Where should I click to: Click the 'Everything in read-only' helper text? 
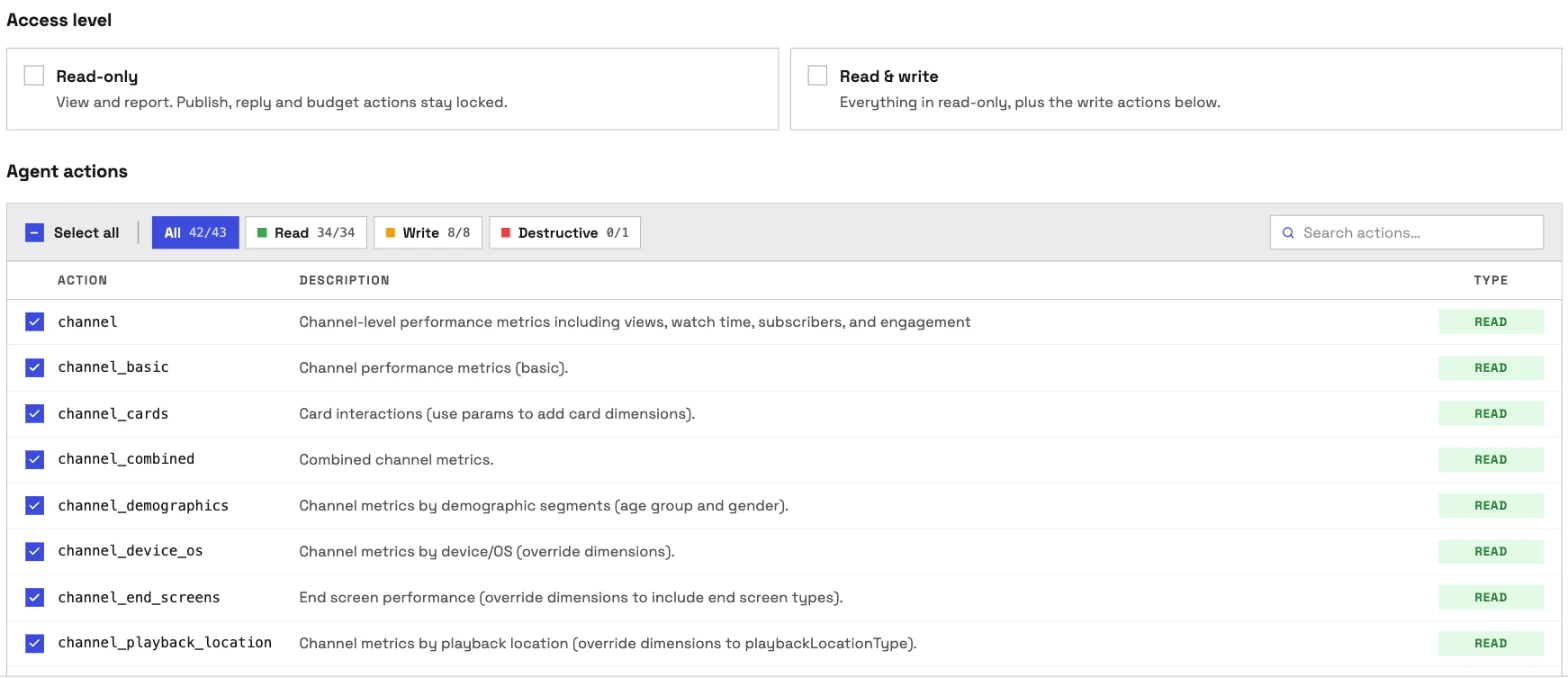pos(1030,102)
